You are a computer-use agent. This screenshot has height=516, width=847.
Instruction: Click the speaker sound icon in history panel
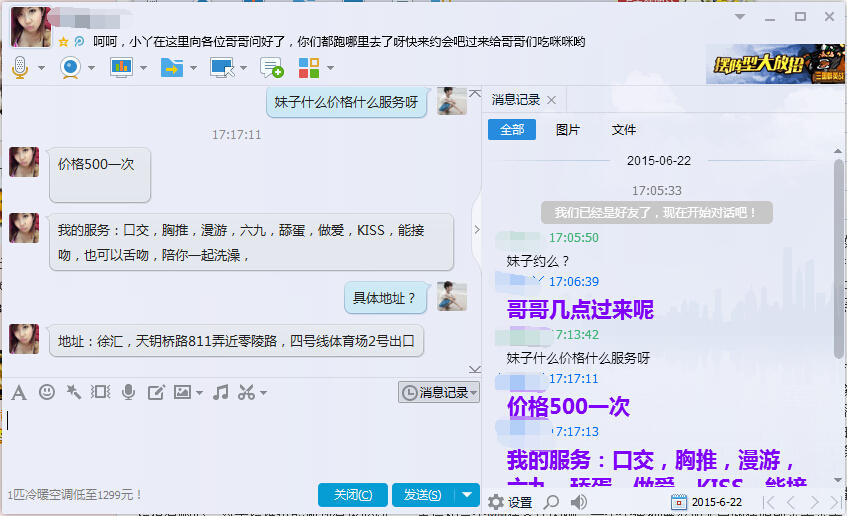(579, 502)
